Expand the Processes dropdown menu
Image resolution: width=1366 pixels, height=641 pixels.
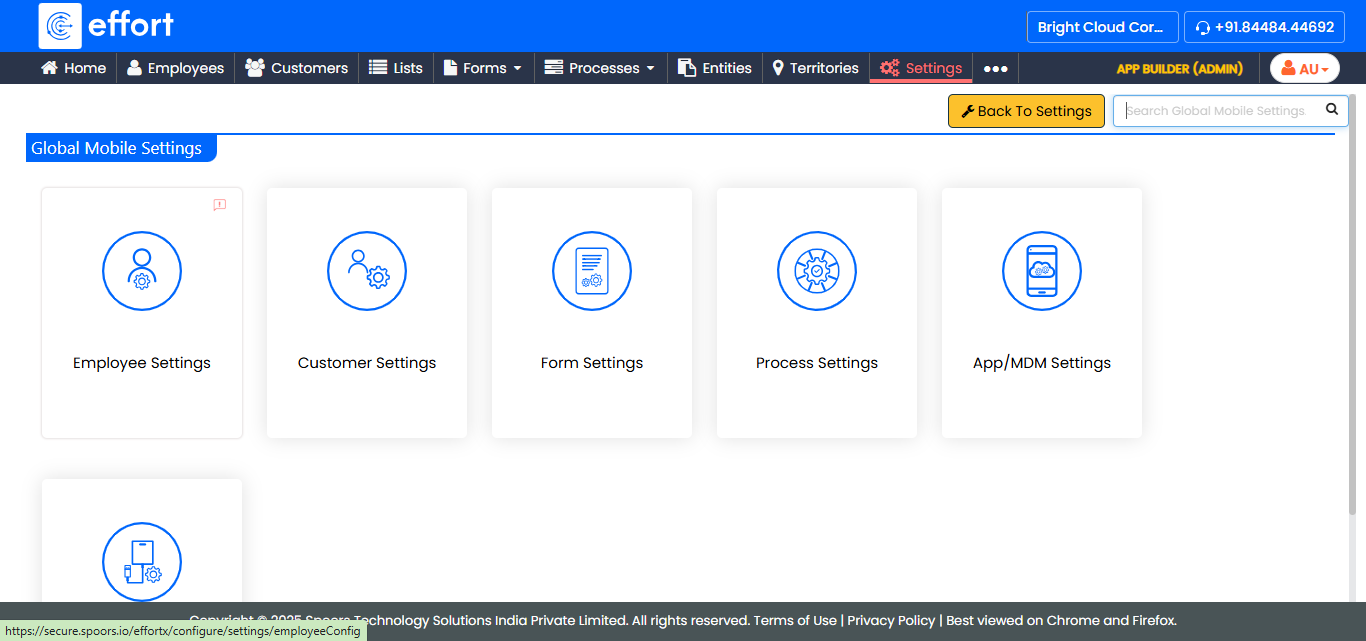coord(600,68)
